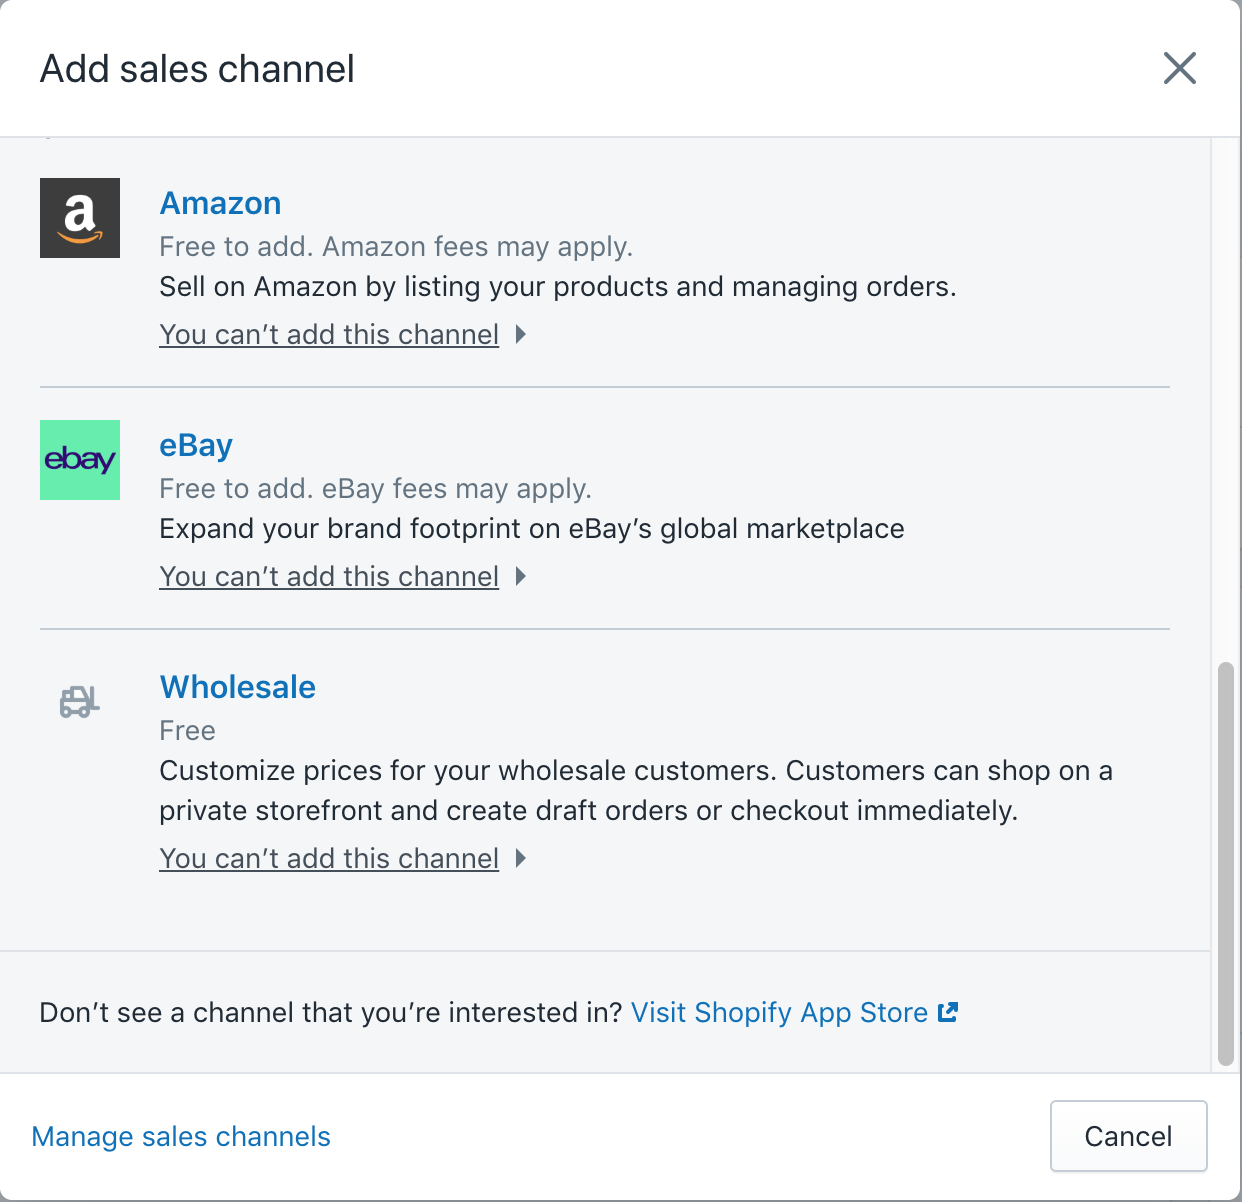Expand Wholesale's "You can't add this channel"
This screenshot has height=1202, width=1242.
329,858
